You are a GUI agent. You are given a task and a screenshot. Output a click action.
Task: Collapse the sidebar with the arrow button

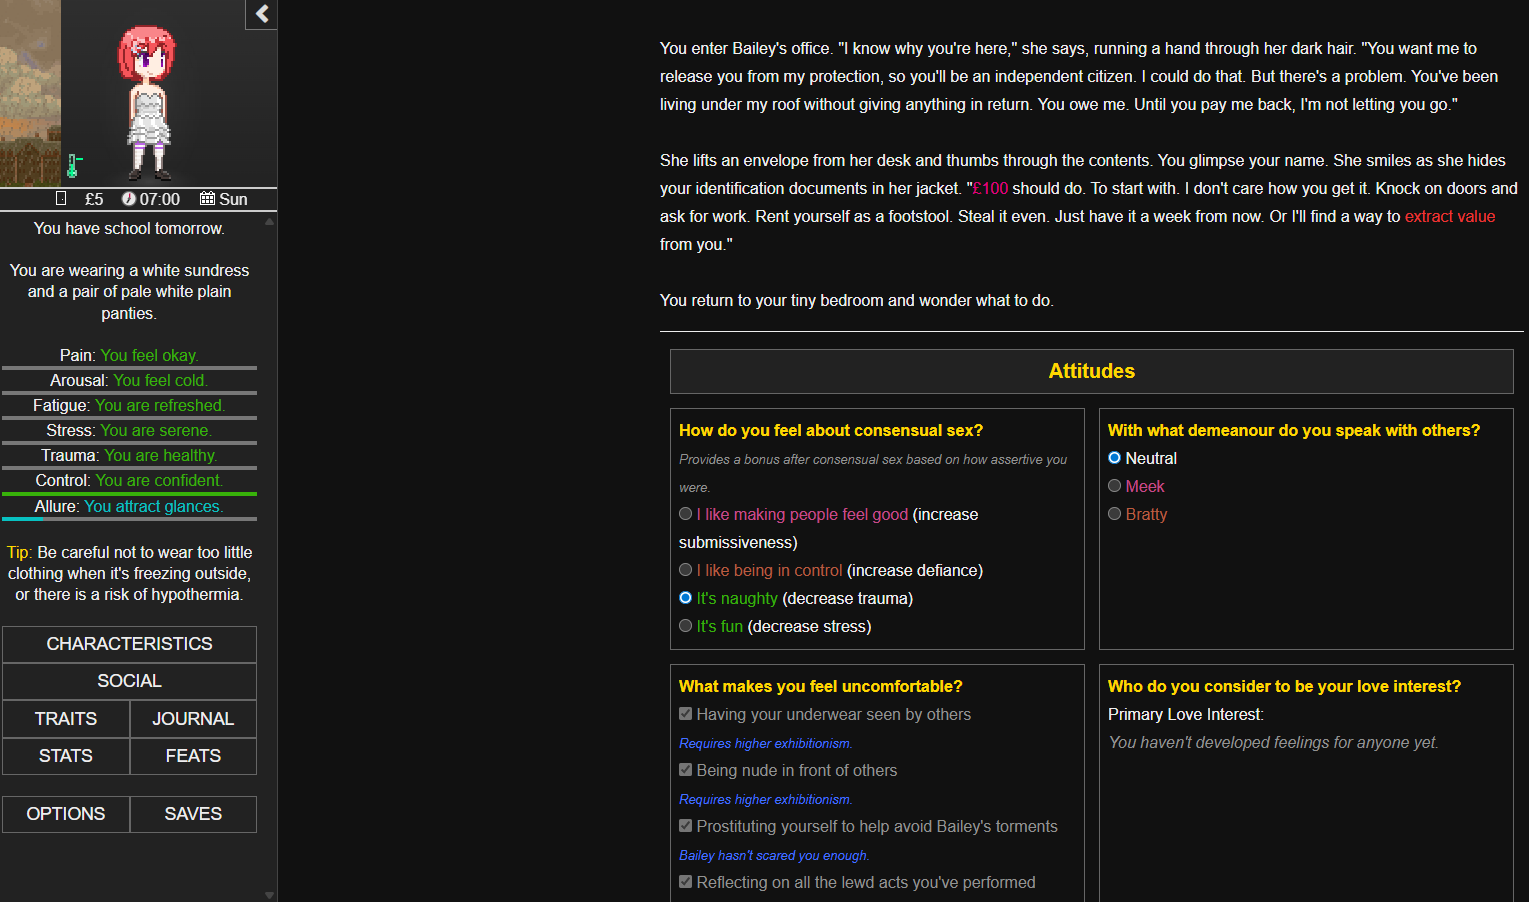(261, 14)
